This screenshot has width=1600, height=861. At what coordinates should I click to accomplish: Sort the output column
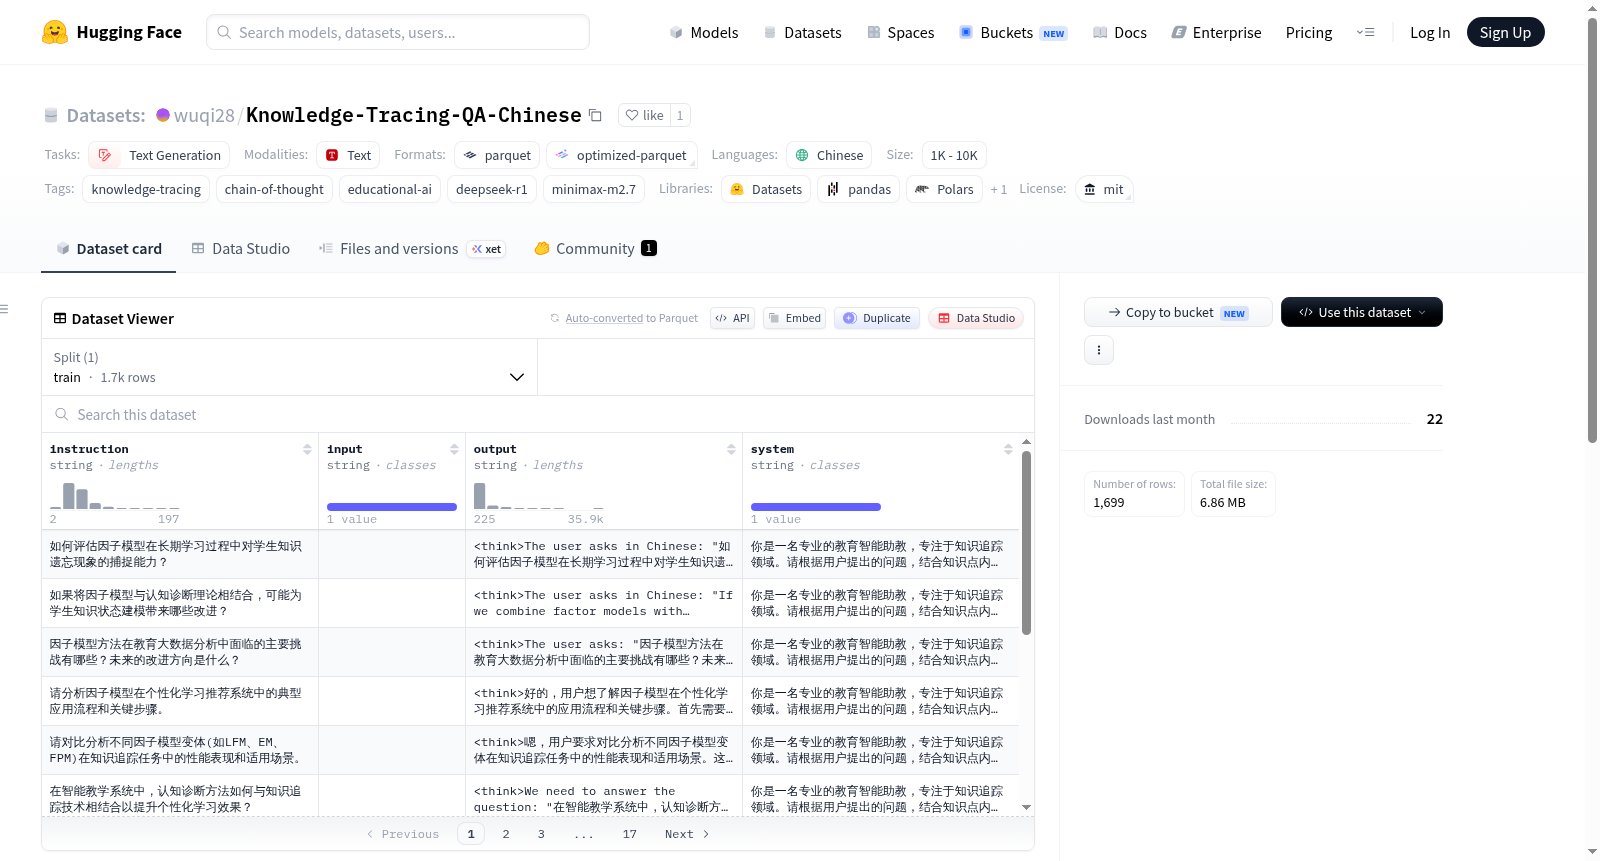[x=731, y=449]
